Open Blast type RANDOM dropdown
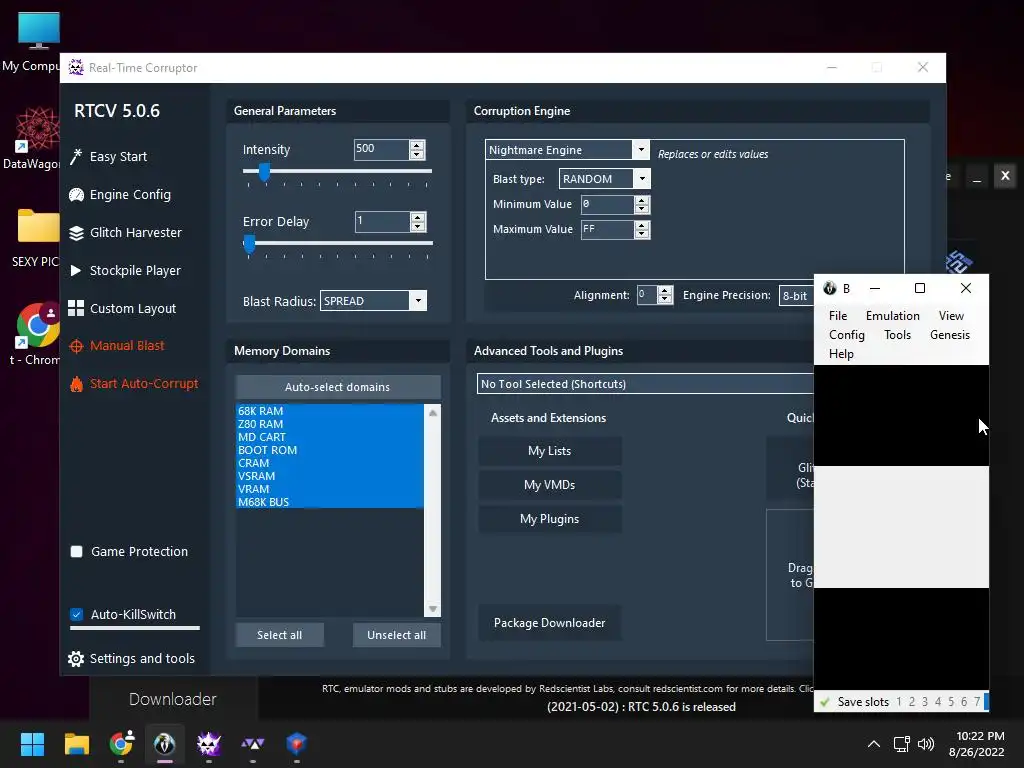The height and width of the screenshot is (768, 1024). (642, 178)
